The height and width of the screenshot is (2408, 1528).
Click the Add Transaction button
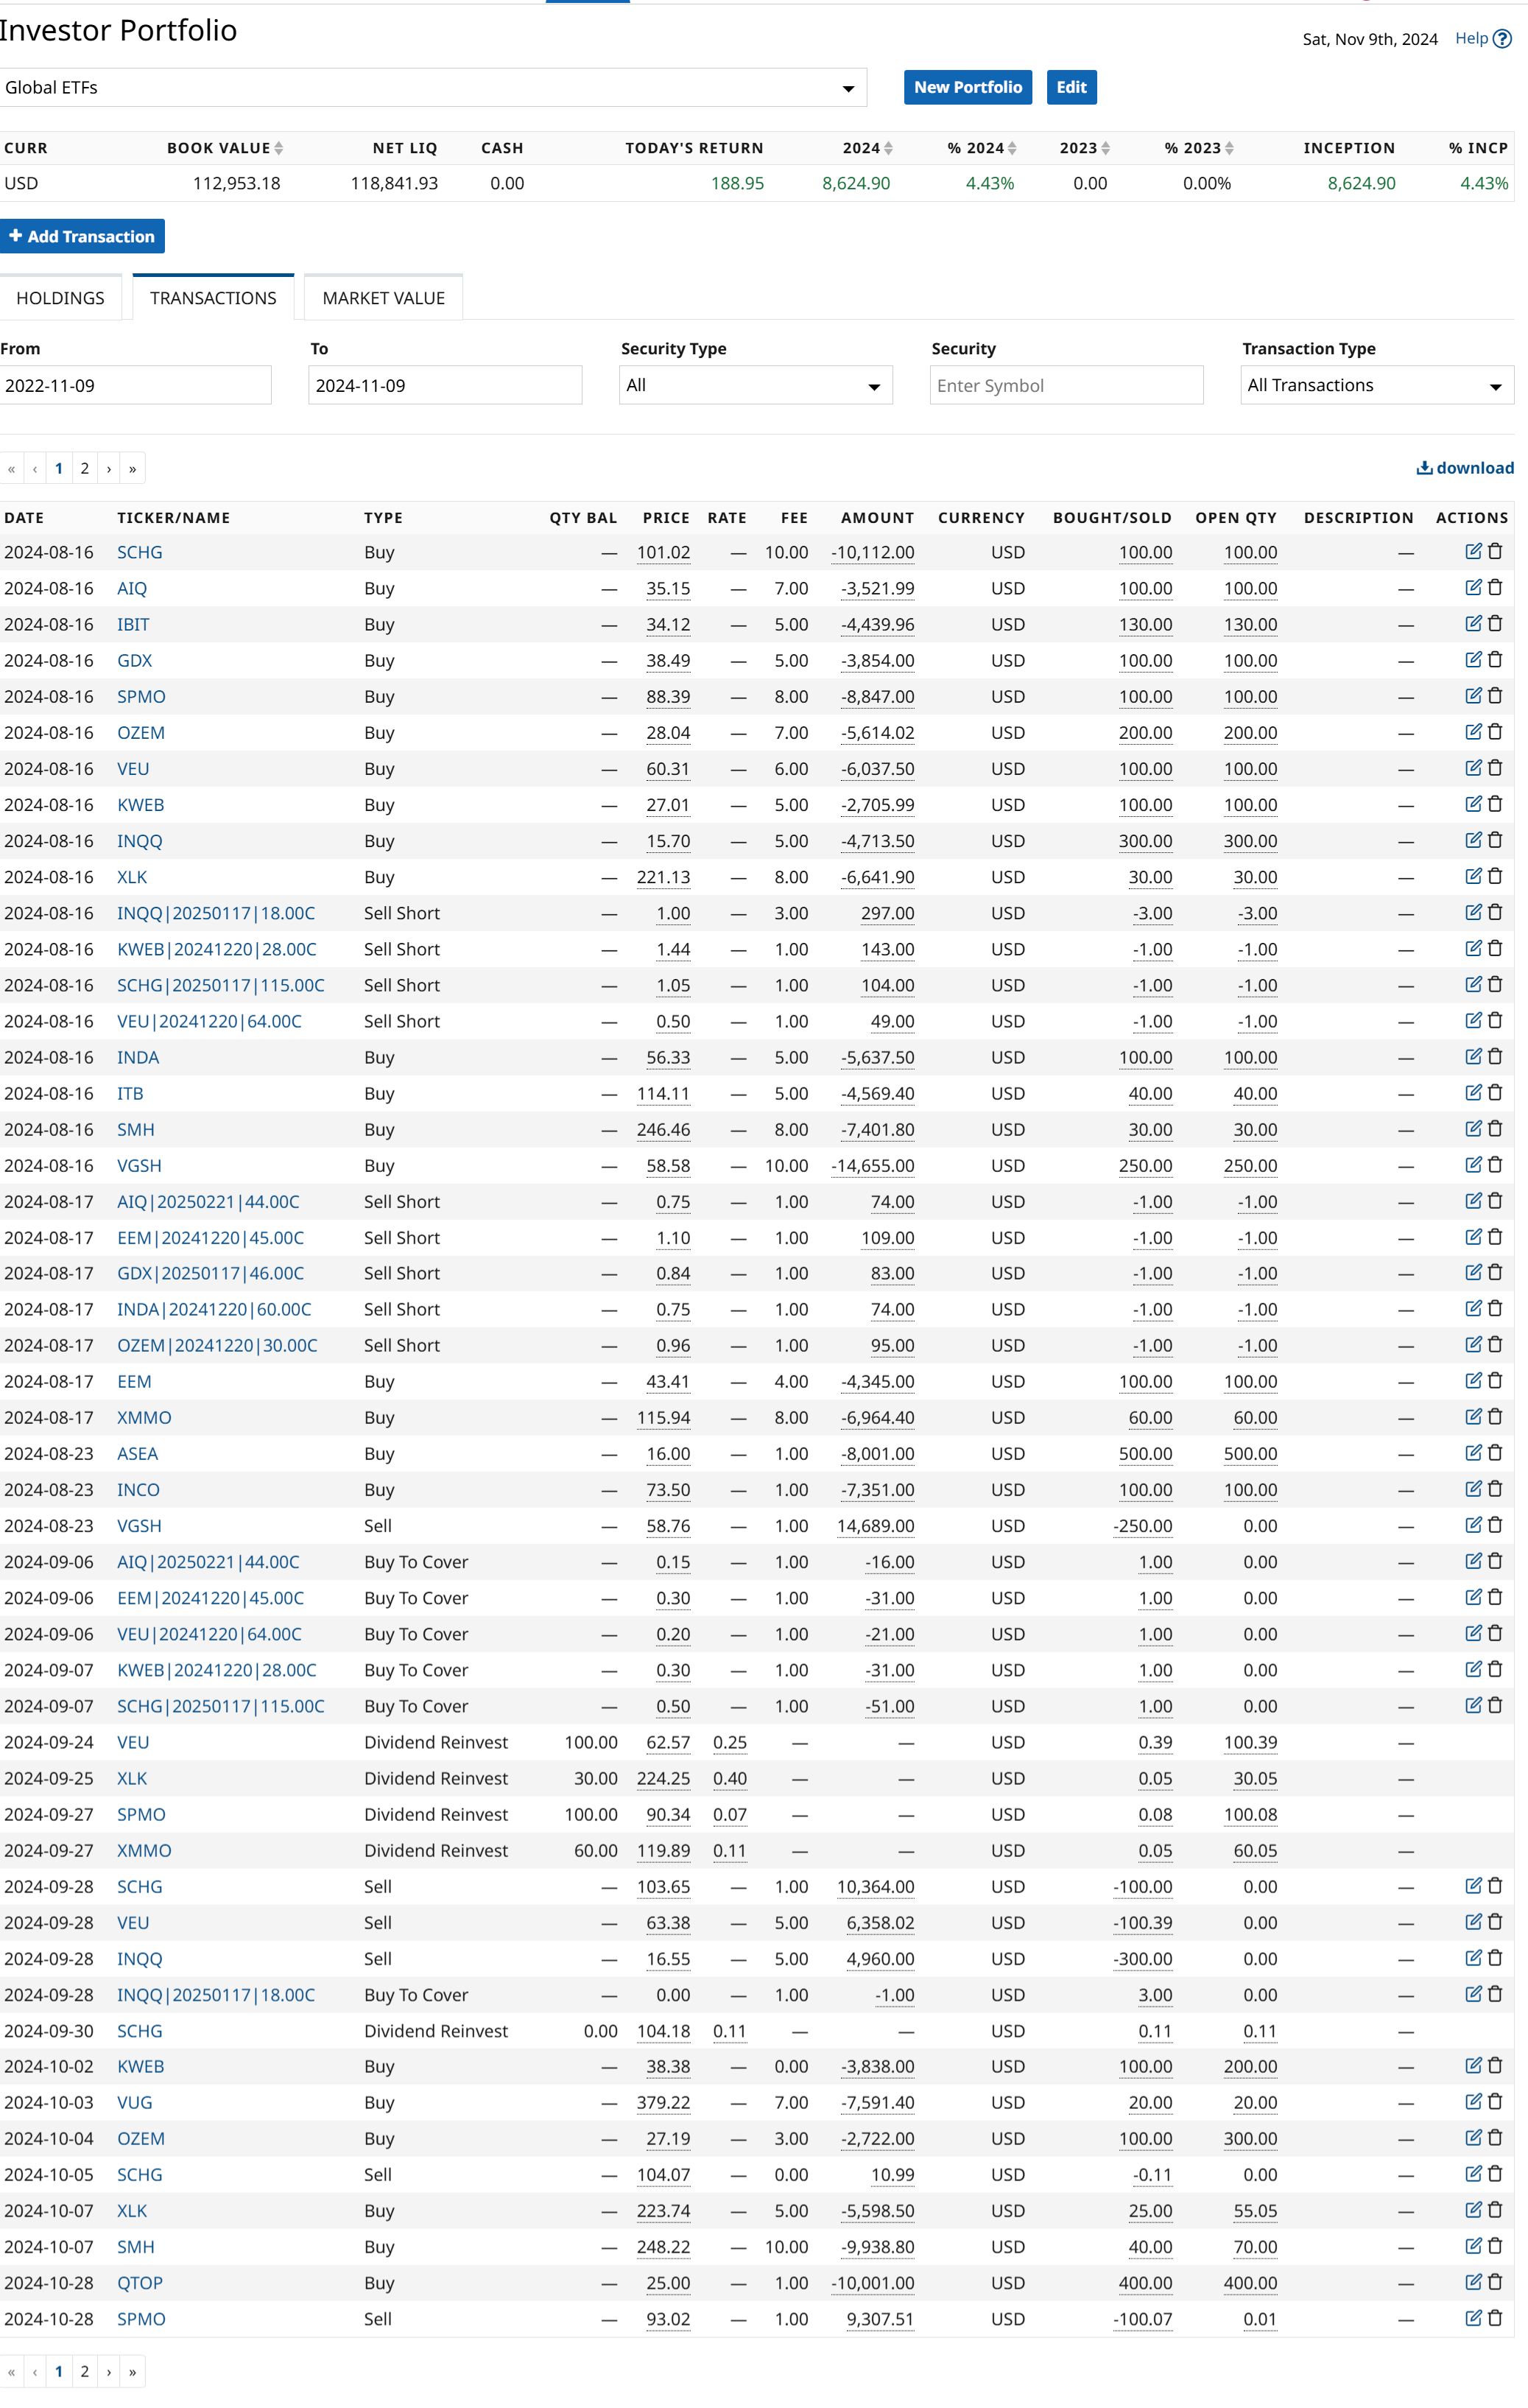pos(82,236)
